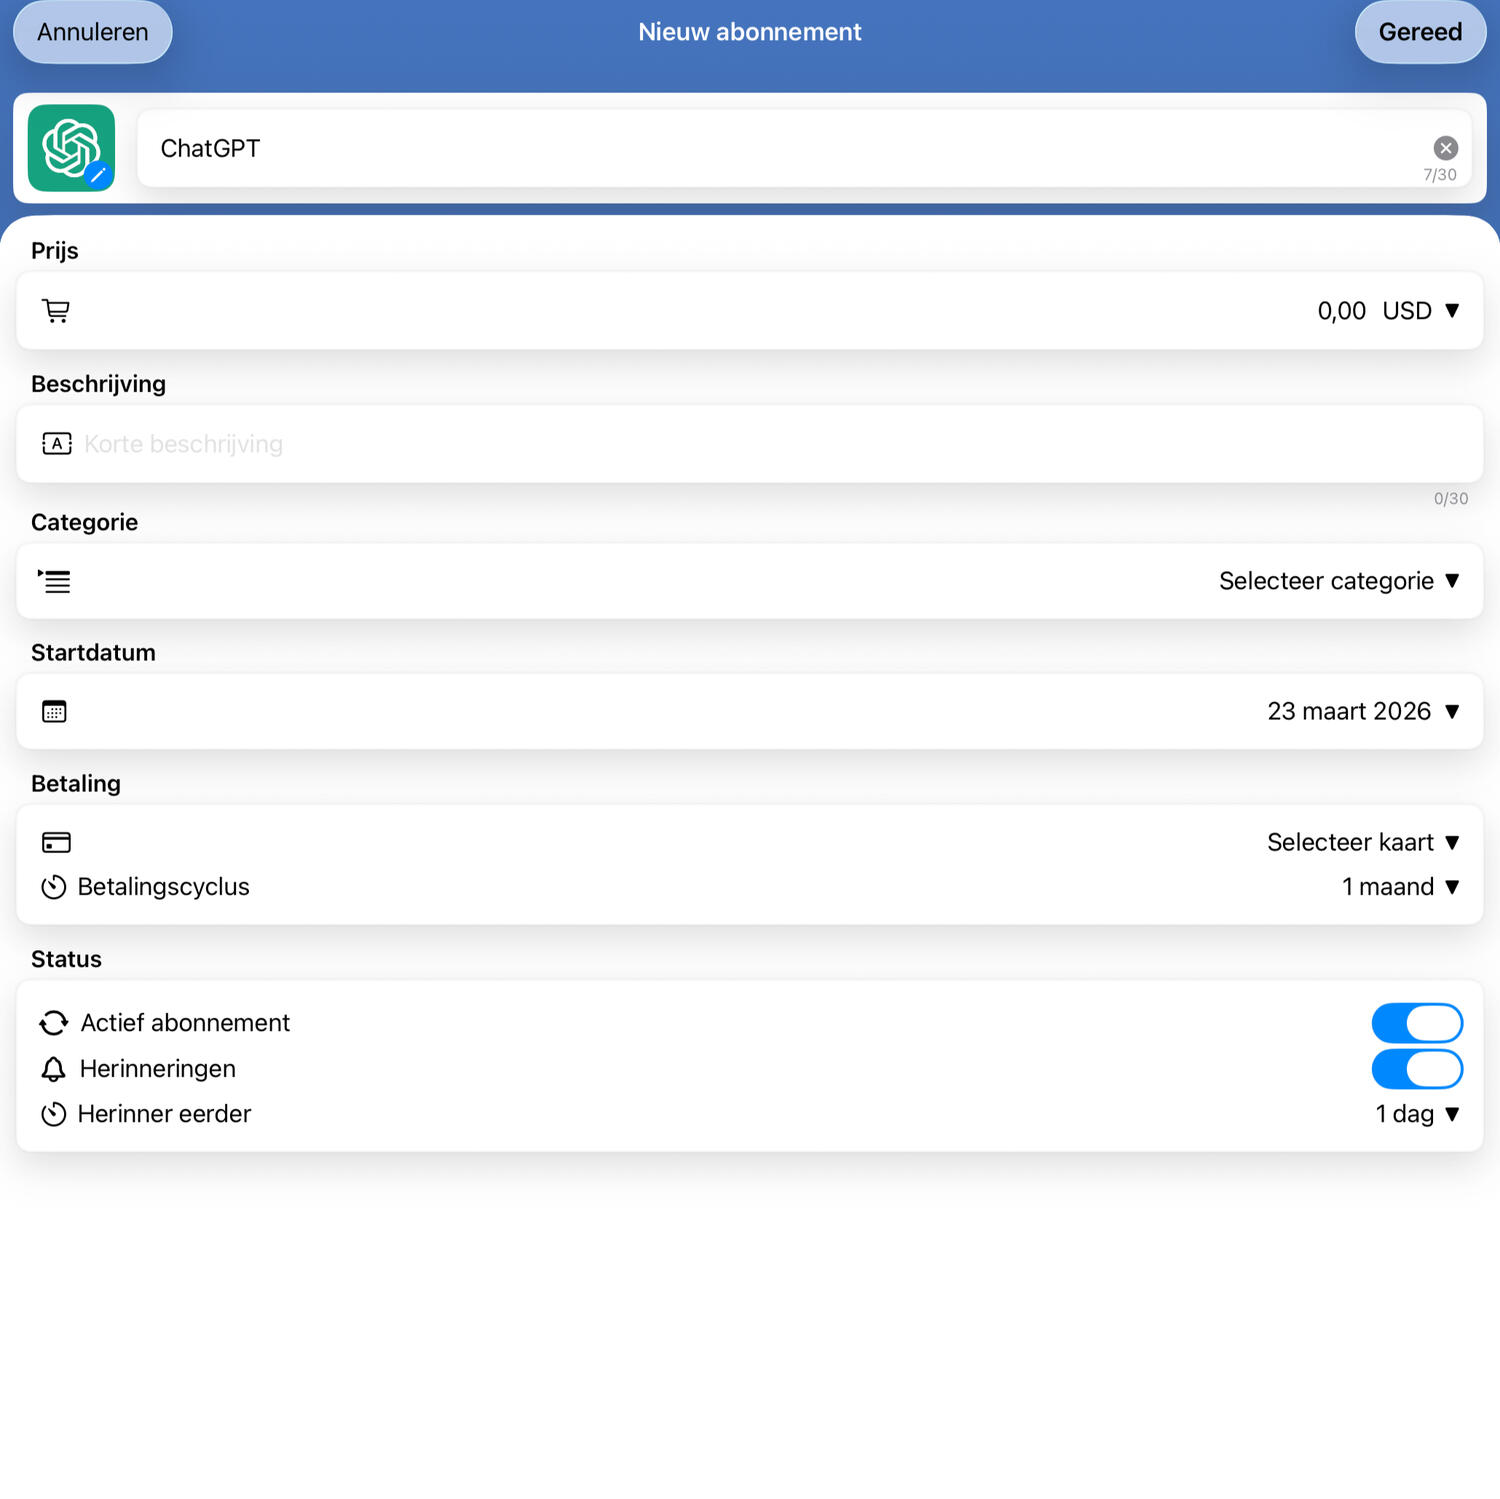Disable the Herinneringen toggle

(1416, 1069)
